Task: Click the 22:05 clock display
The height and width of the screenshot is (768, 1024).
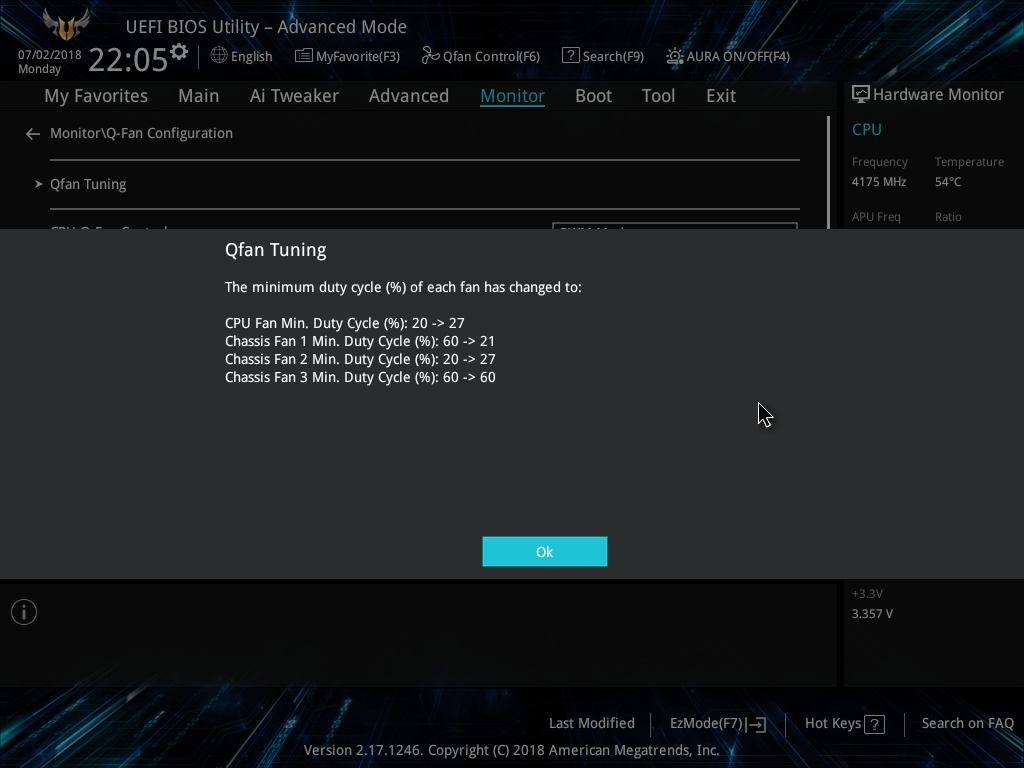Action: tap(128, 59)
